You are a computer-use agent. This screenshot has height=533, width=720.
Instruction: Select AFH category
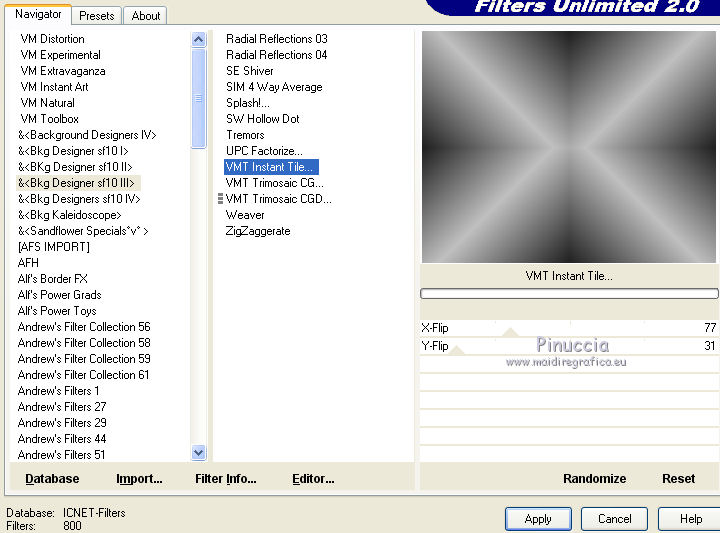(x=28, y=263)
